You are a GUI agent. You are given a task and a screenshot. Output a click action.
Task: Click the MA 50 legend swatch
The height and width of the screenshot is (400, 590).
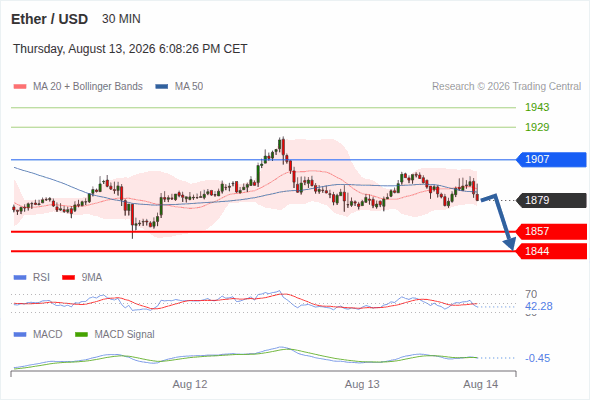[162, 87]
